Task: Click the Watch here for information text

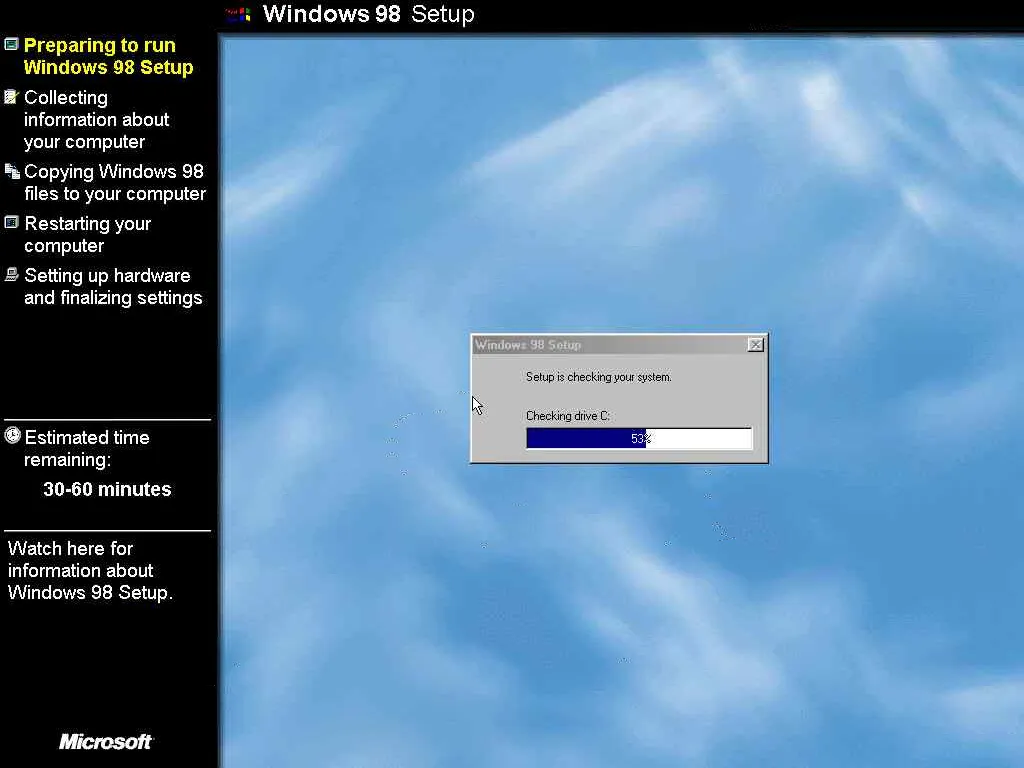Action: pos(90,570)
